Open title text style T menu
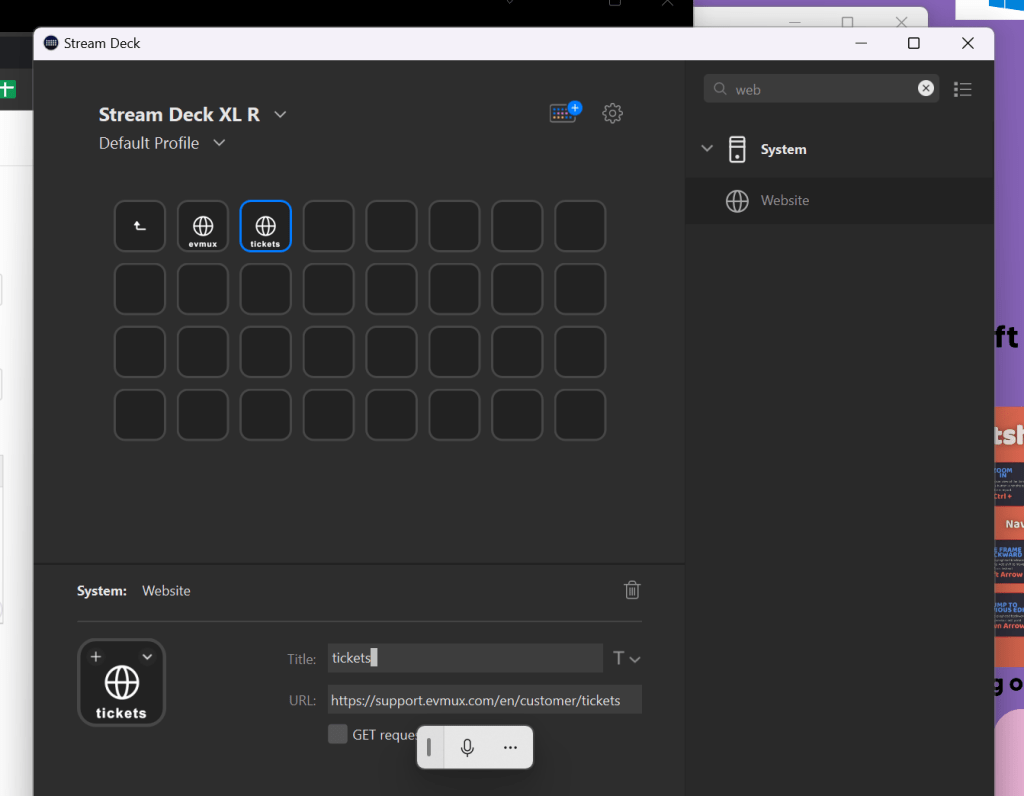Viewport: 1024px width, 796px height. (x=626, y=658)
